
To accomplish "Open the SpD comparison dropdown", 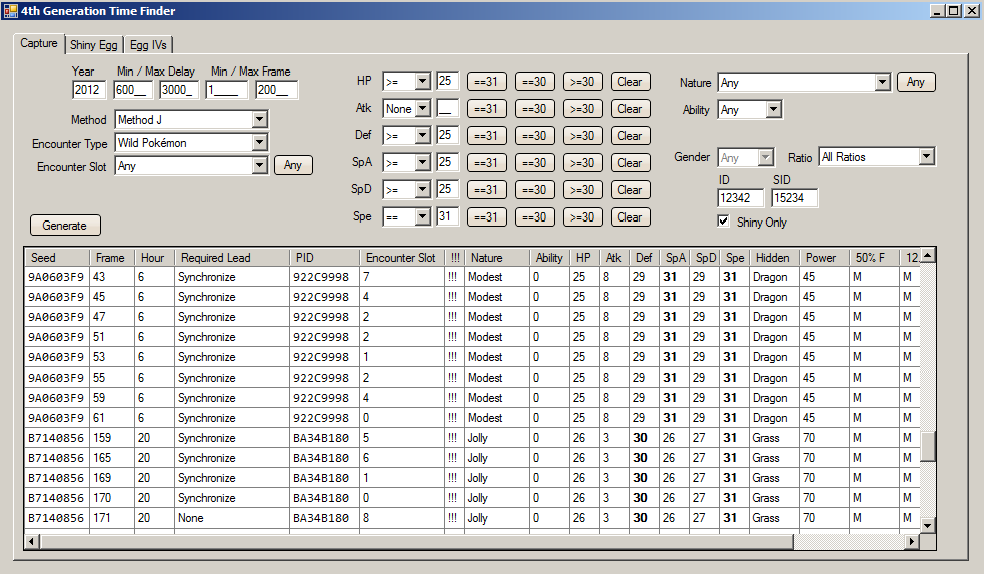I will [x=423, y=189].
